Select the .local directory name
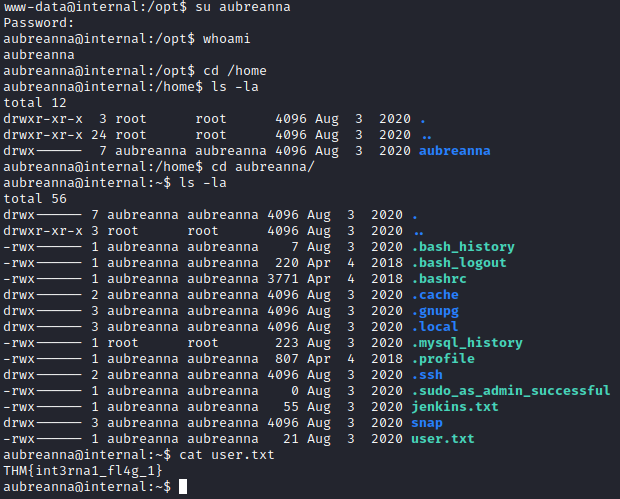The image size is (620, 499). 437,326
